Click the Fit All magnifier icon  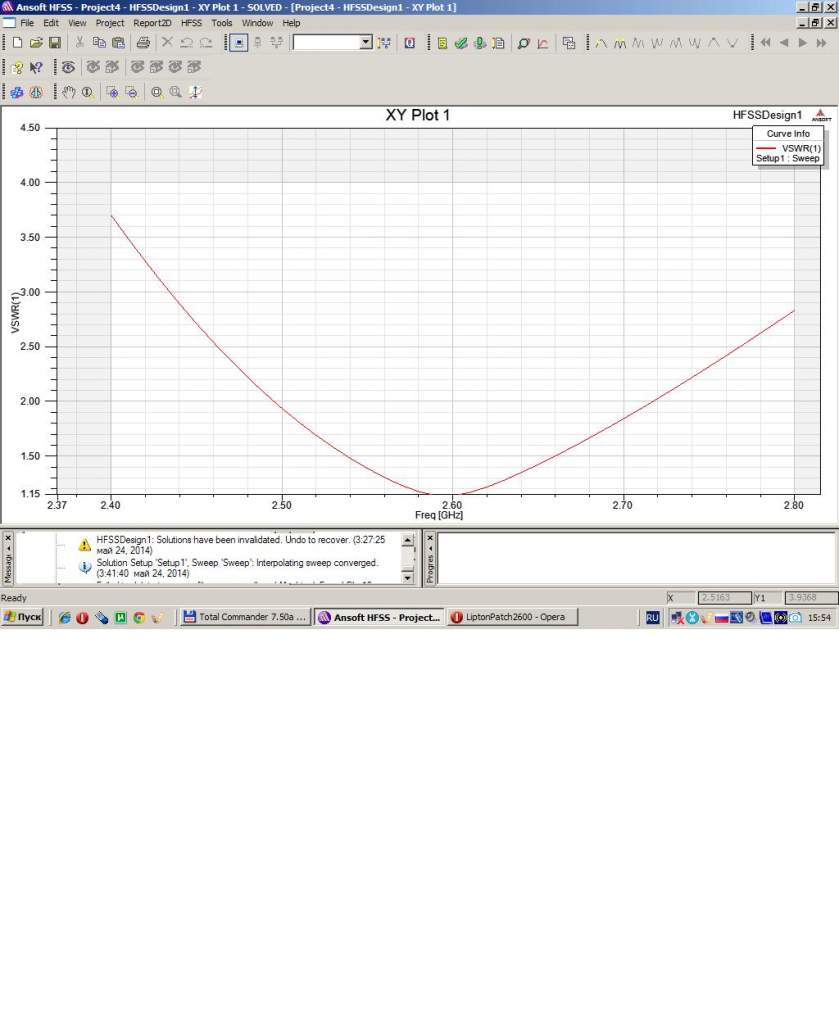coord(157,92)
